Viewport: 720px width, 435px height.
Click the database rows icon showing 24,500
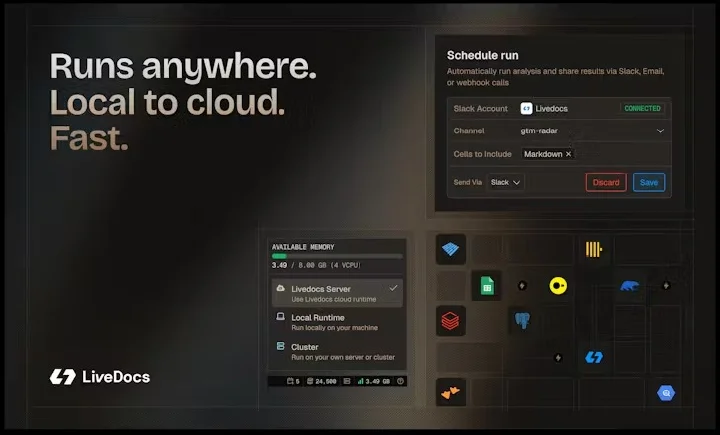coord(321,381)
